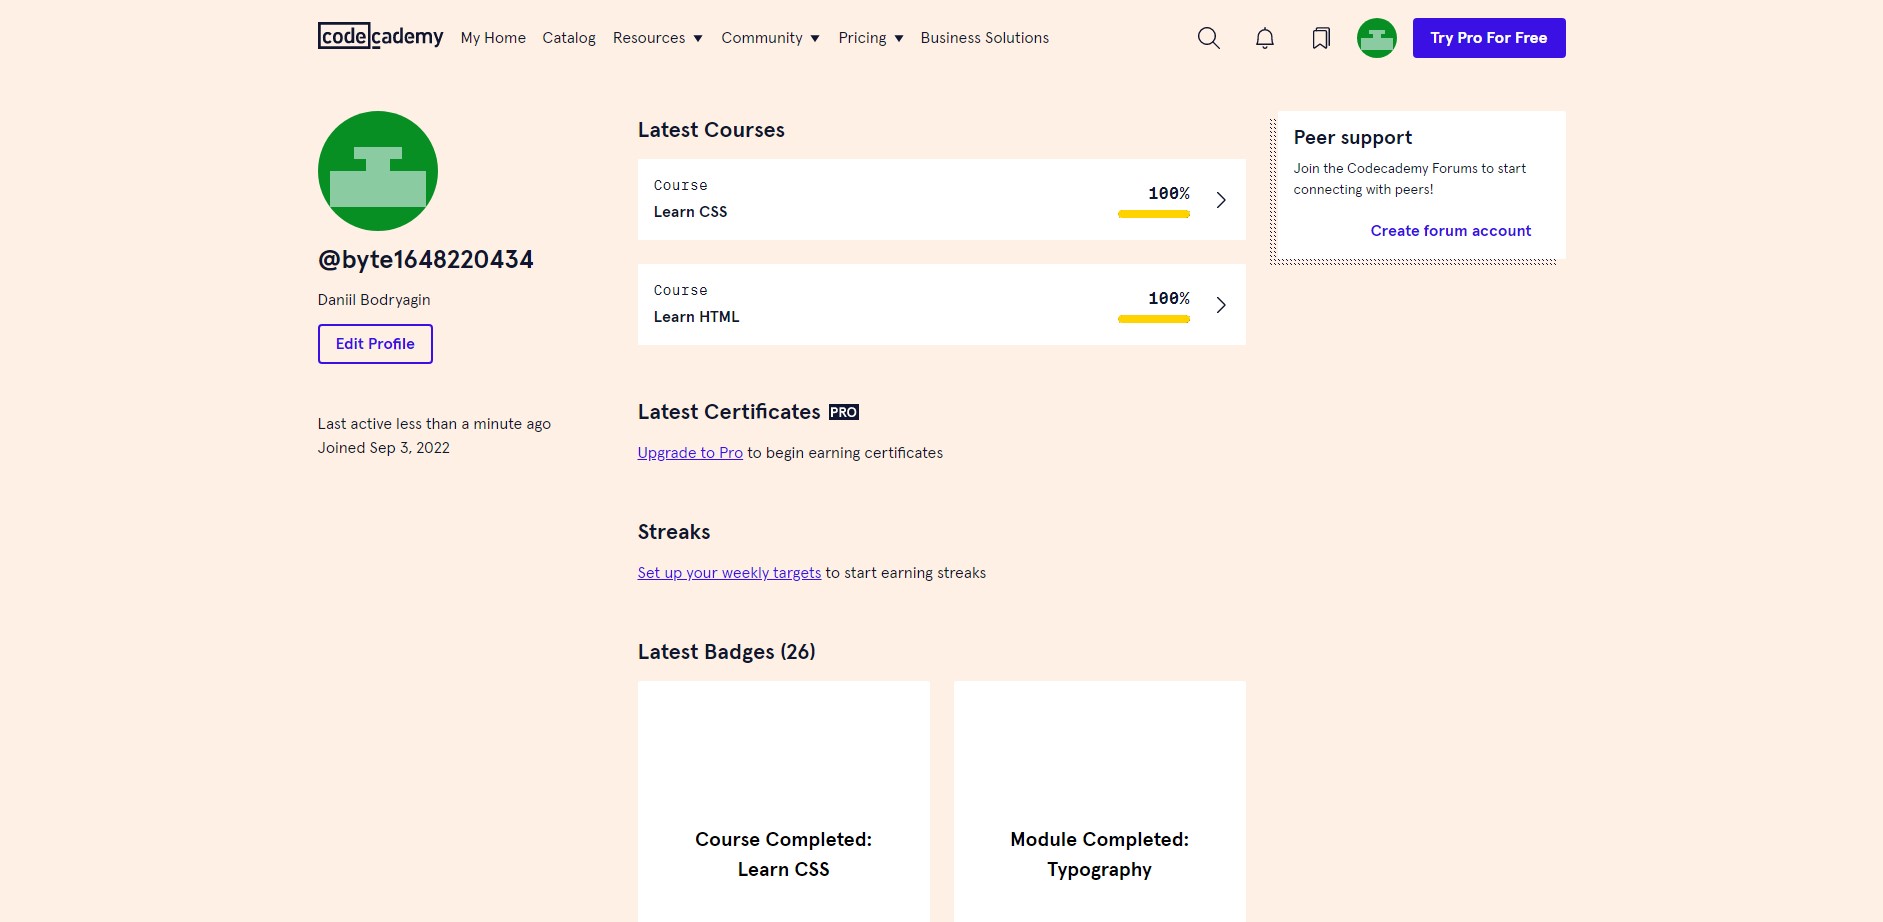Expand the Resources dropdown menu
Image resolution: width=1883 pixels, height=922 pixels.
657,38
